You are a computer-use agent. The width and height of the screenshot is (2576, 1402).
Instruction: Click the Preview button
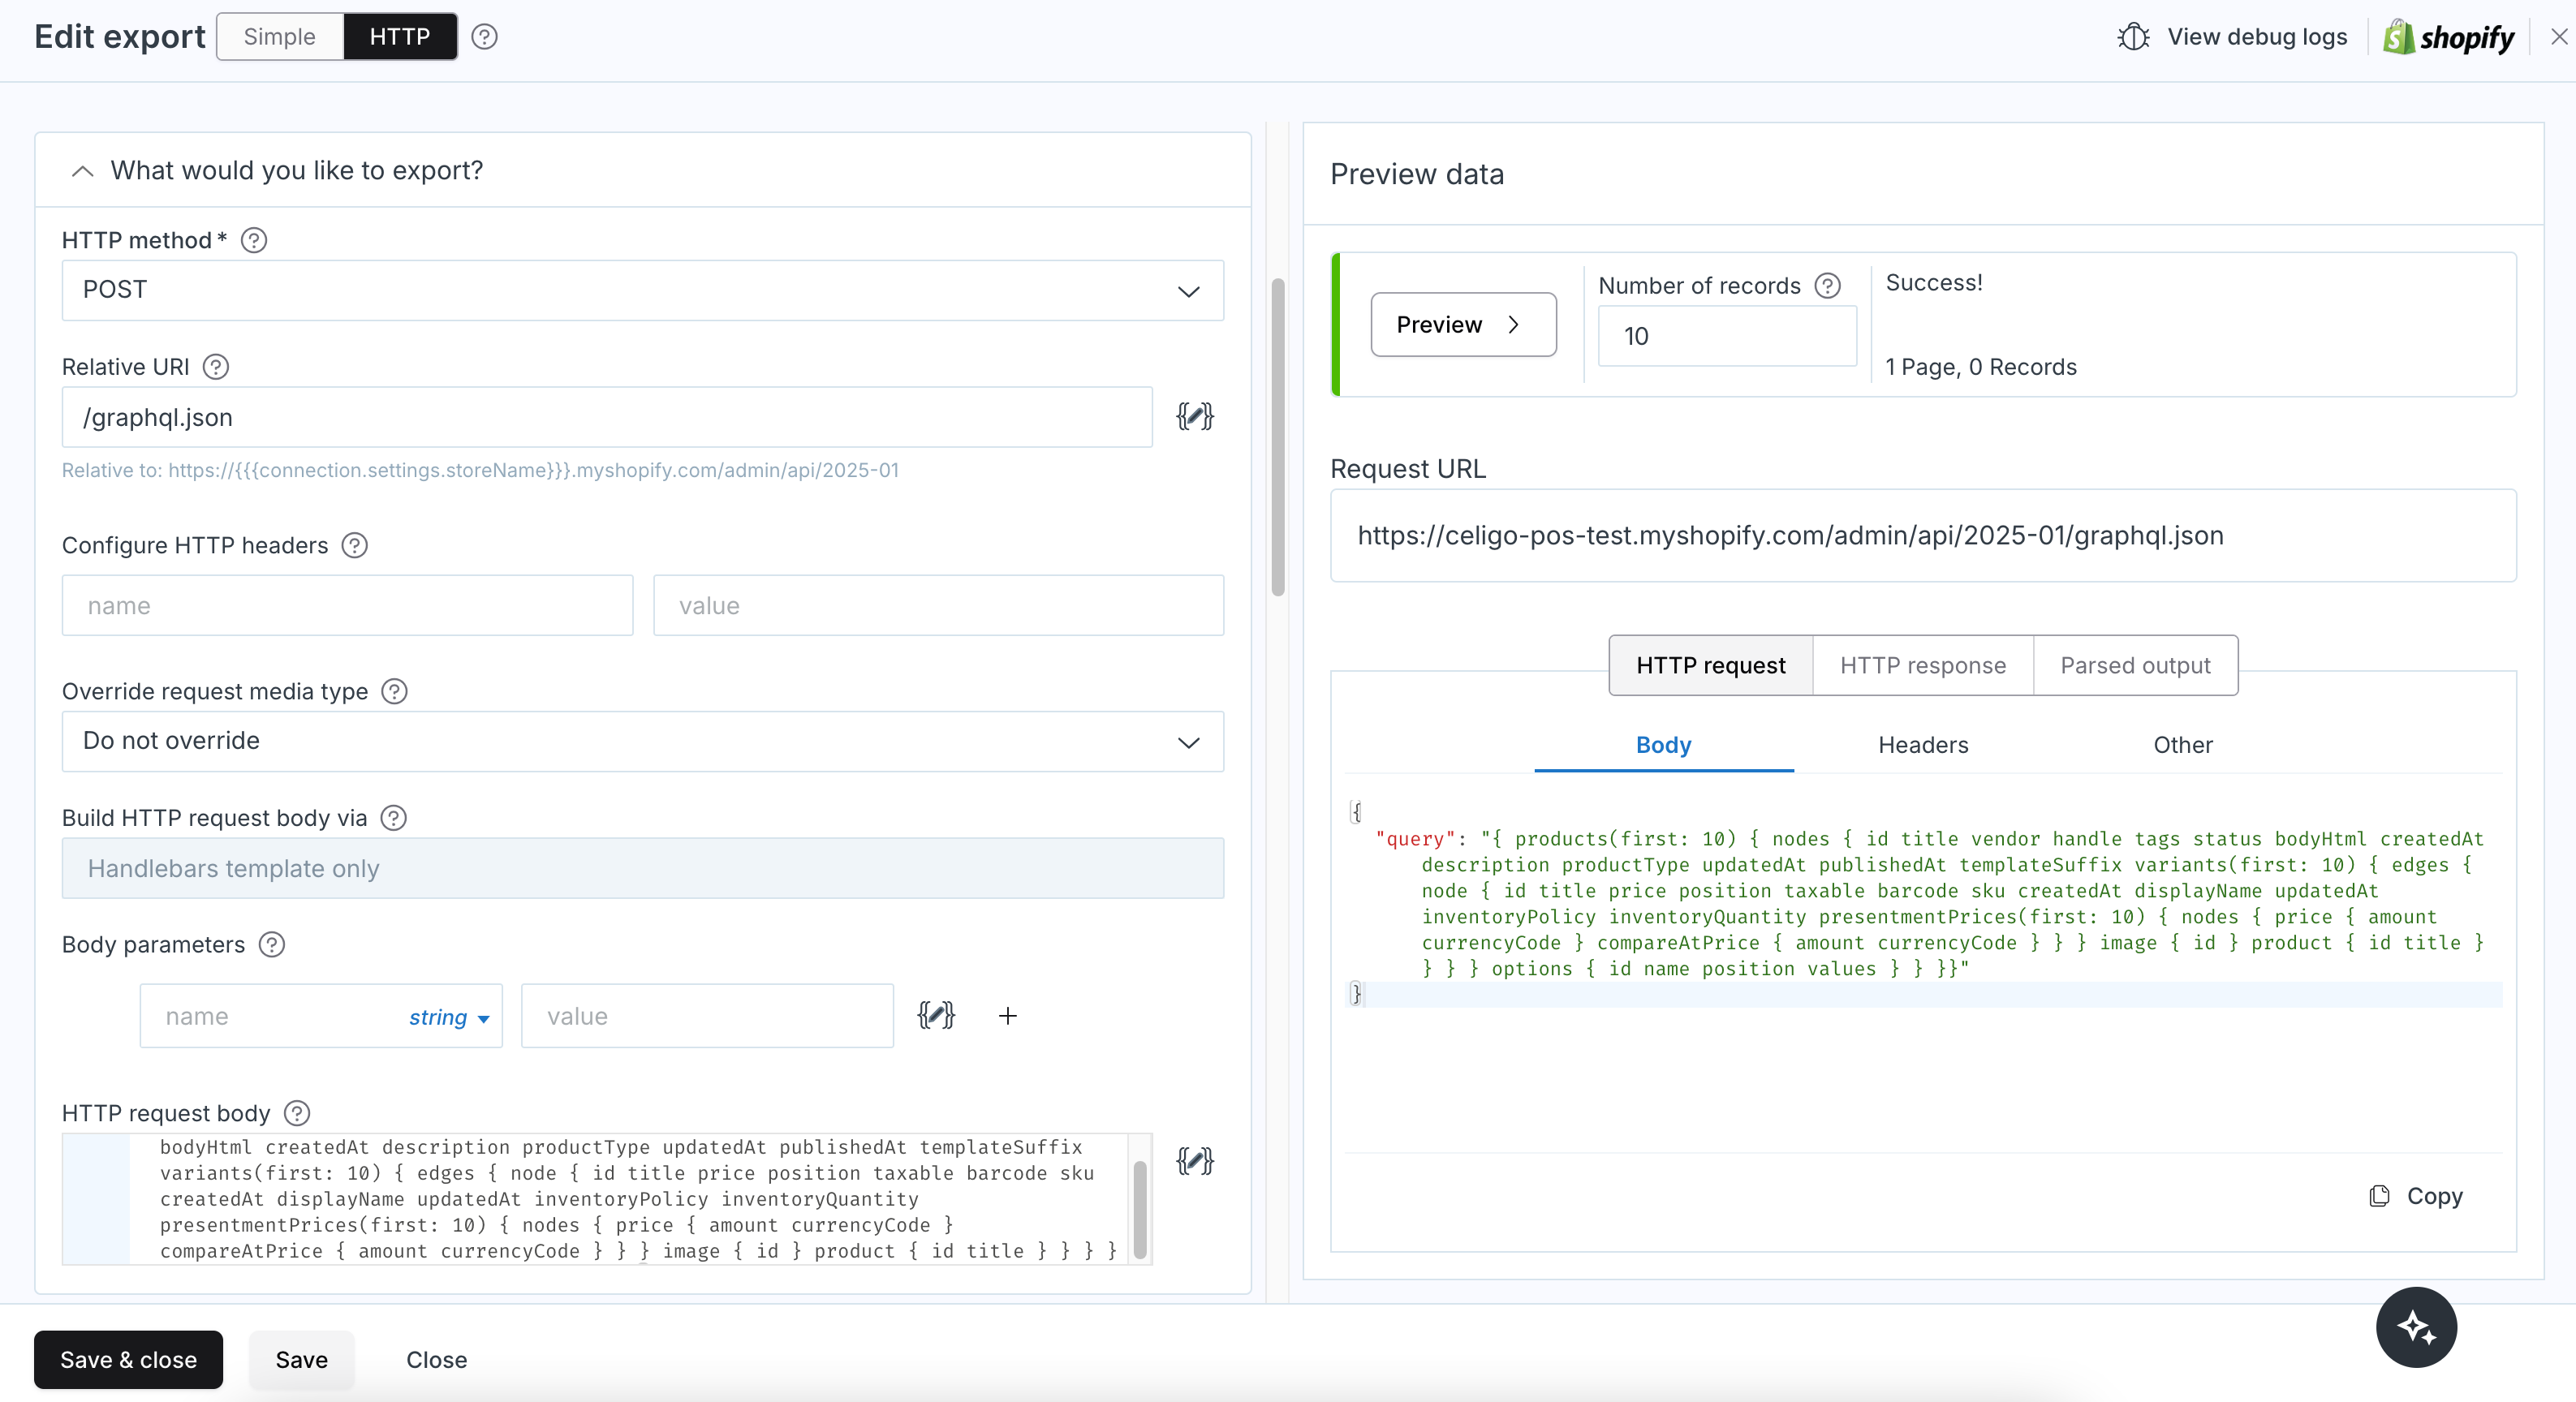tap(1463, 324)
